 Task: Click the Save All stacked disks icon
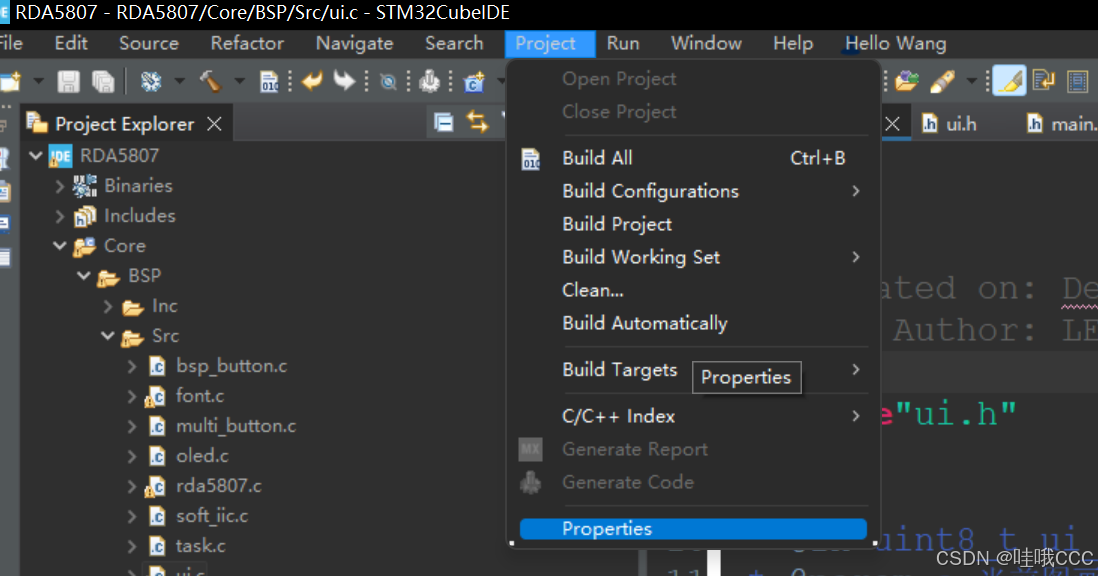[x=103, y=82]
